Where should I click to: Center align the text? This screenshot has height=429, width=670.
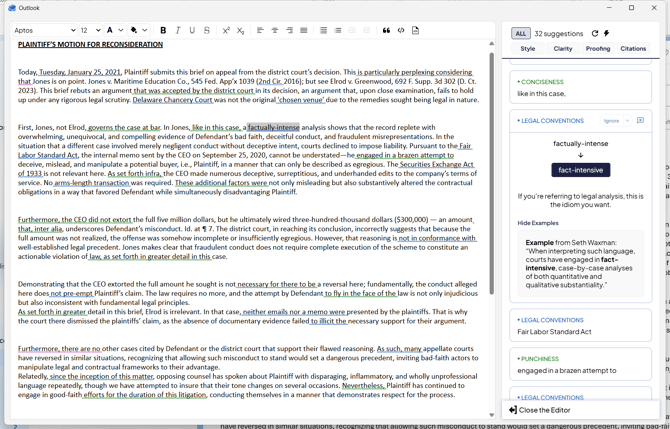coord(275,30)
